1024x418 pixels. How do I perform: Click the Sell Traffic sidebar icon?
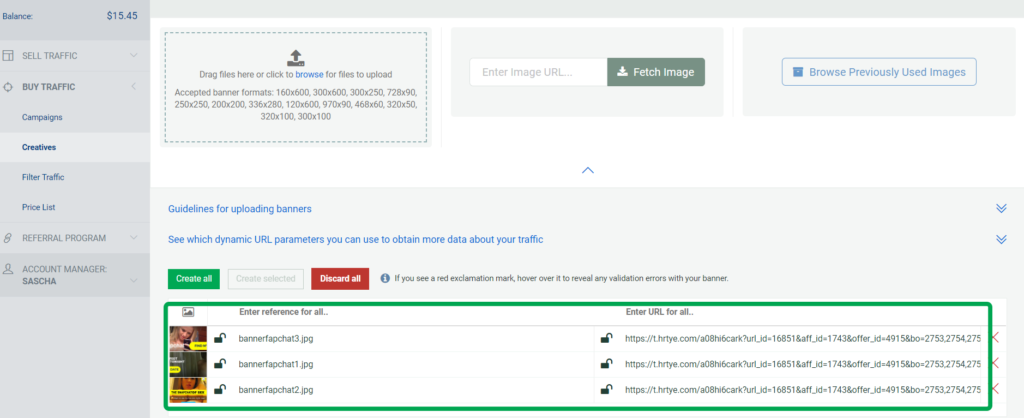click(8, 56)
